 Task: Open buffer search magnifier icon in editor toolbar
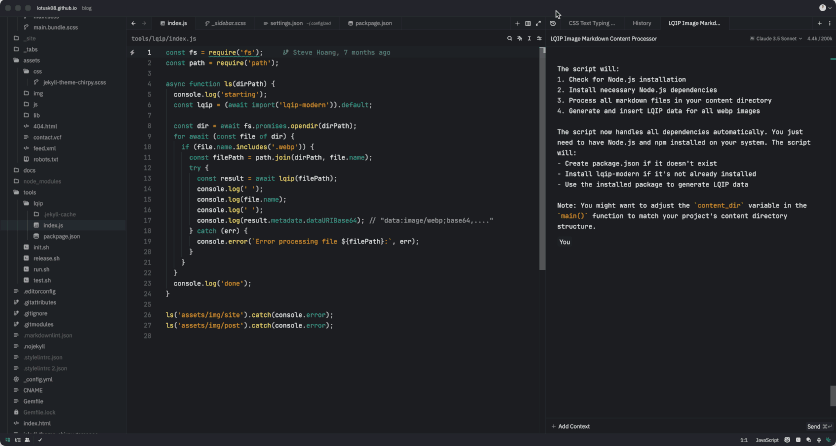click(x=508, y=38)
